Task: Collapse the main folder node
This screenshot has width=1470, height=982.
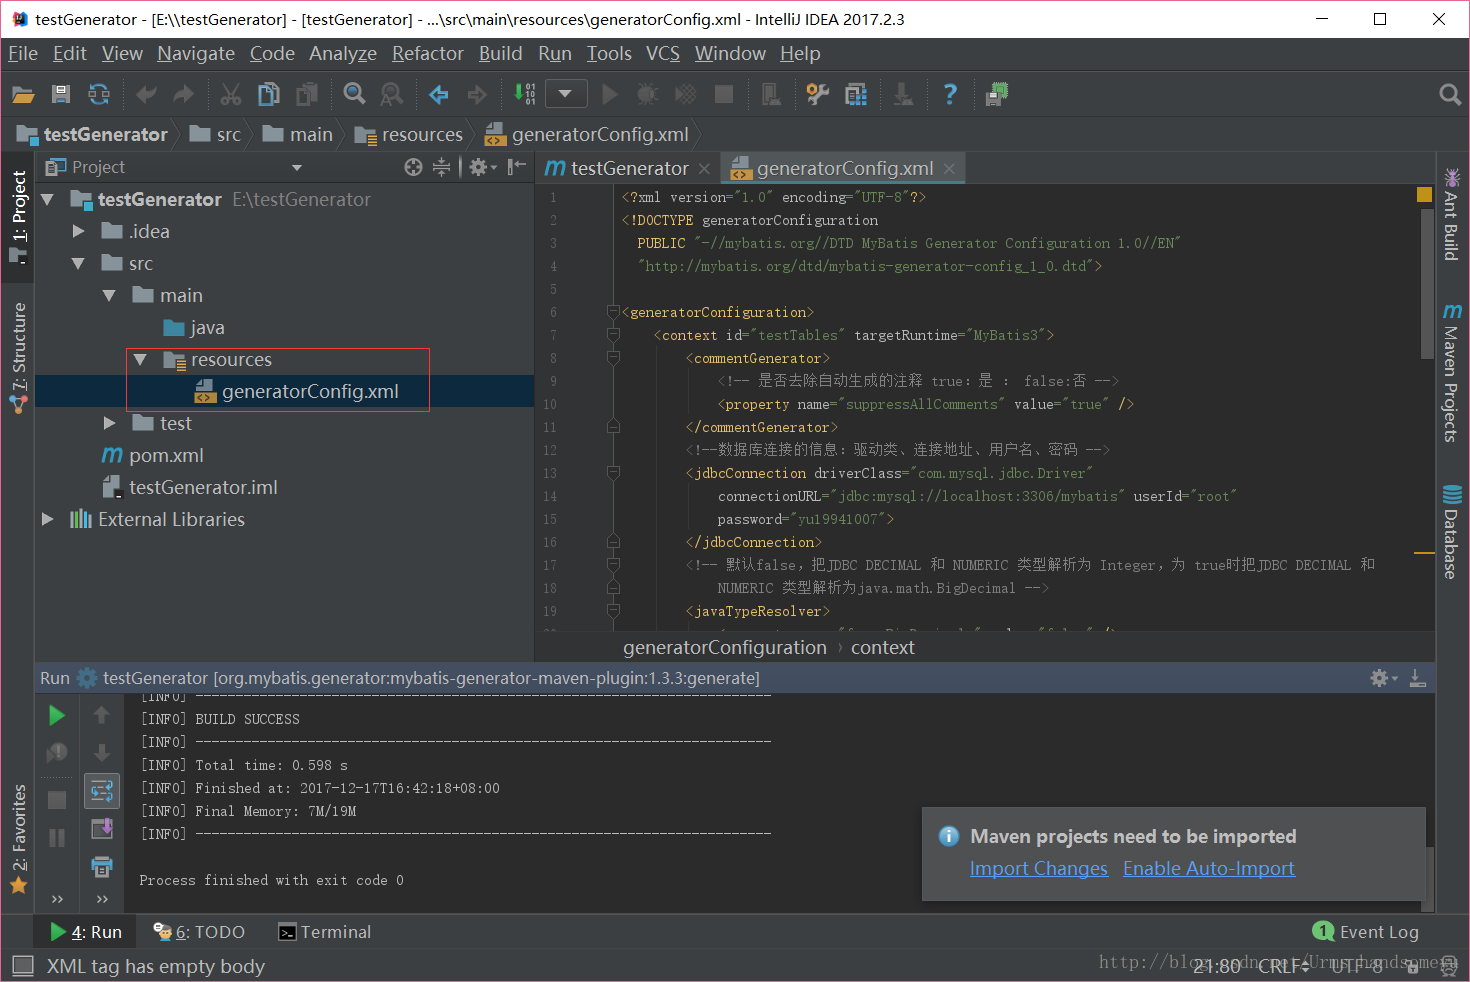Action: [x=109, y=295]
